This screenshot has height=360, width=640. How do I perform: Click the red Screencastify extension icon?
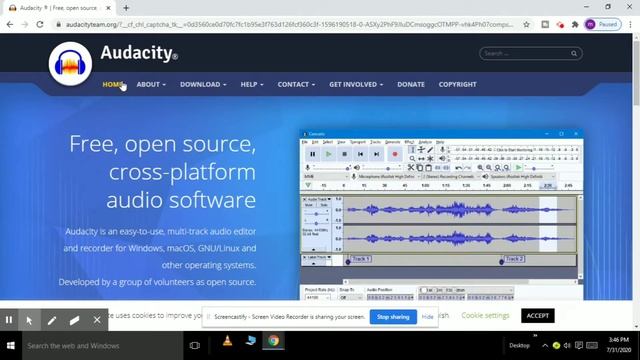[x=560, y=24]
